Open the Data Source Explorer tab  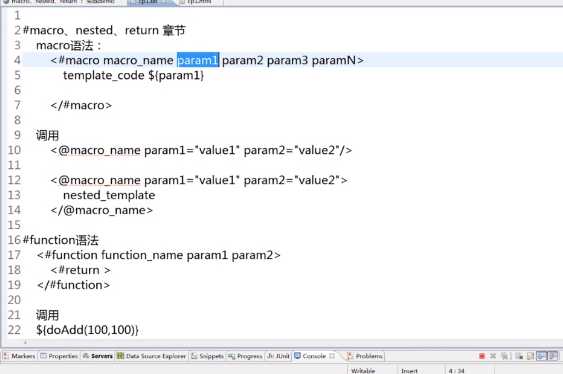pyautogui.click(x=152, y=356)
